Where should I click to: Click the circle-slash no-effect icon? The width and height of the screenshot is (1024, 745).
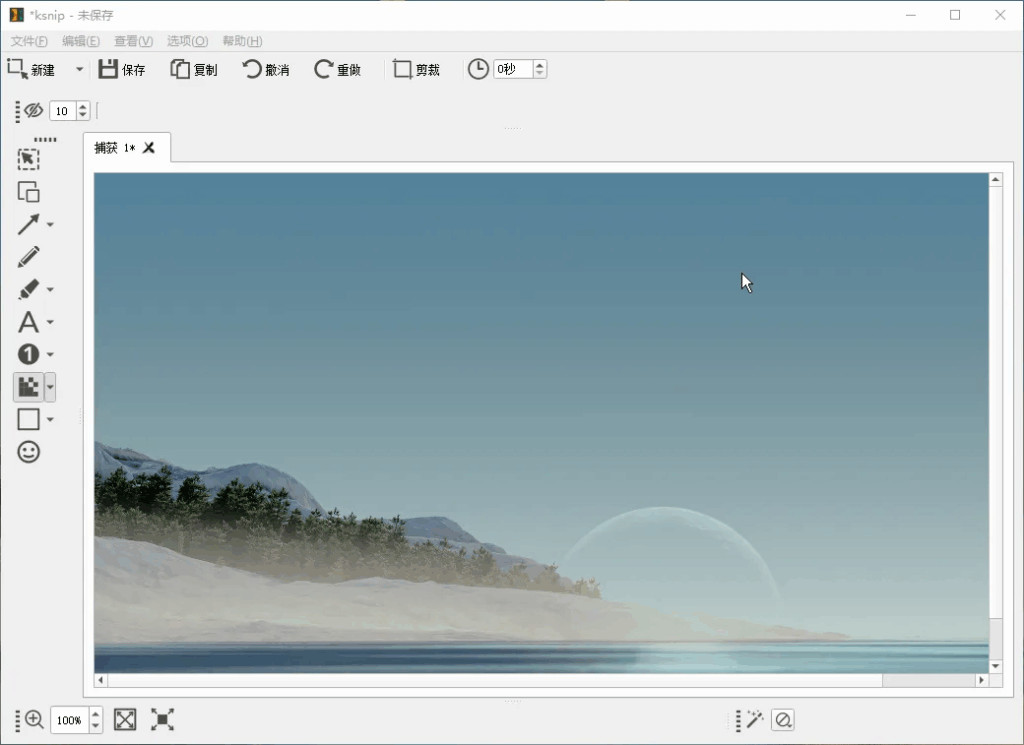[783, 720]
